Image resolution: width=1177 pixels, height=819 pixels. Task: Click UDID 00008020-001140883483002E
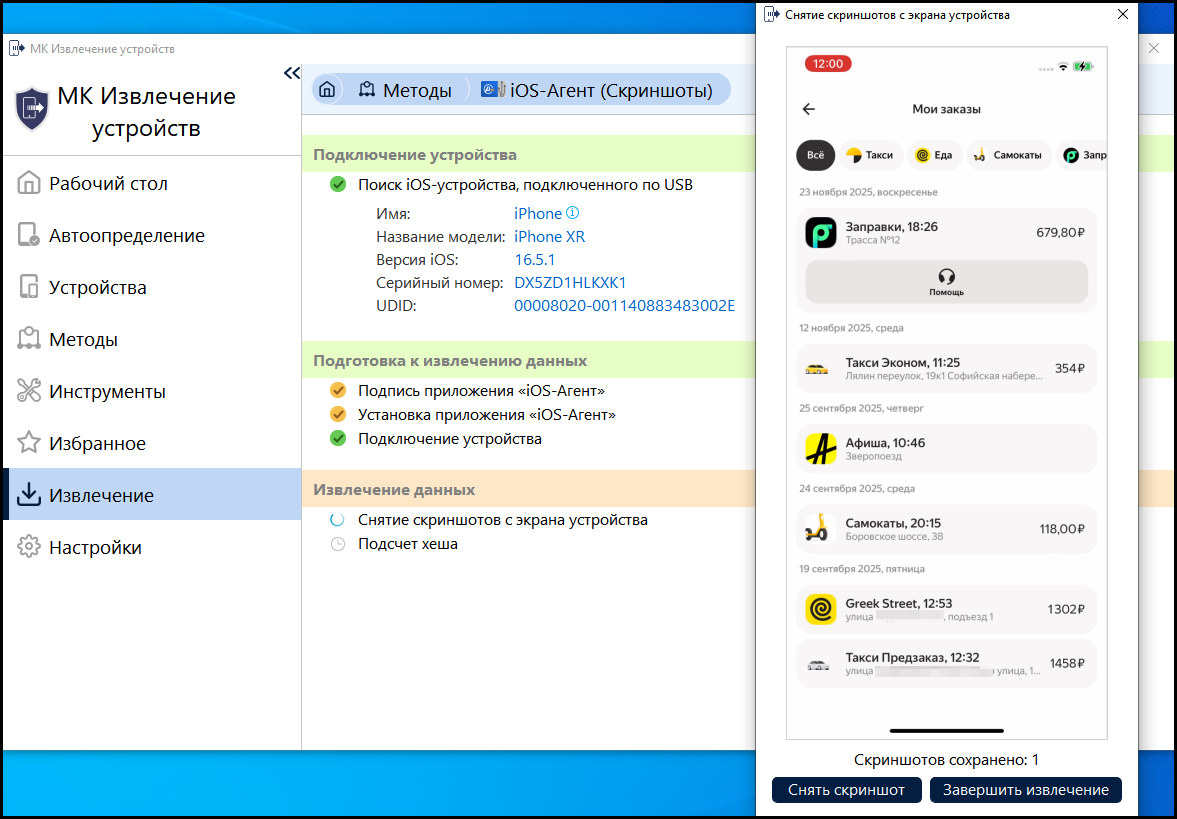[625, 306]
